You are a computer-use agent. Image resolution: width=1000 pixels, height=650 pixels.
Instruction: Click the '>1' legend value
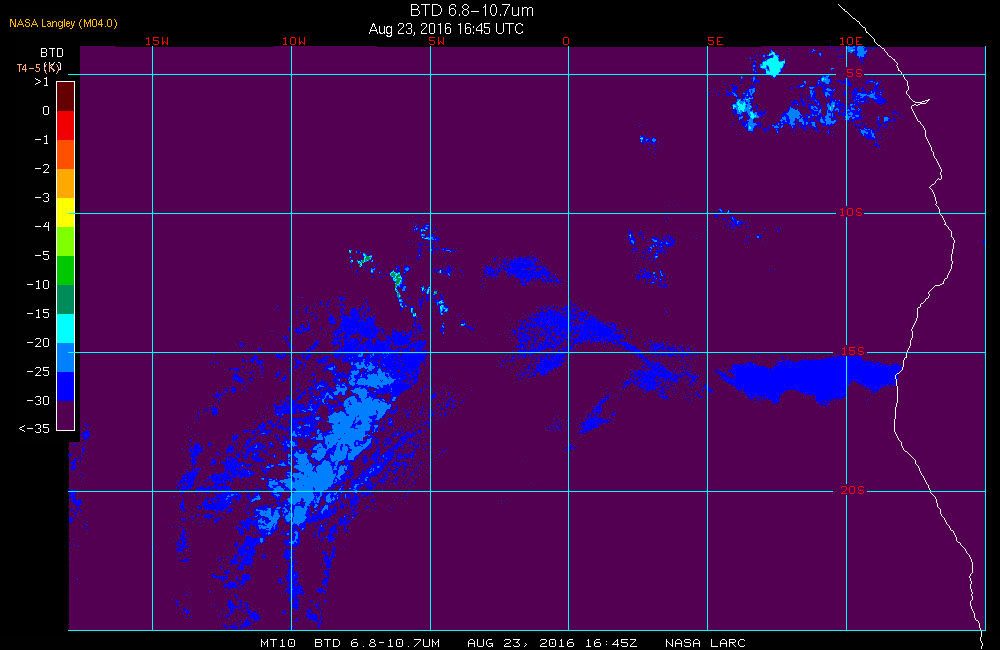pos(41,82)
